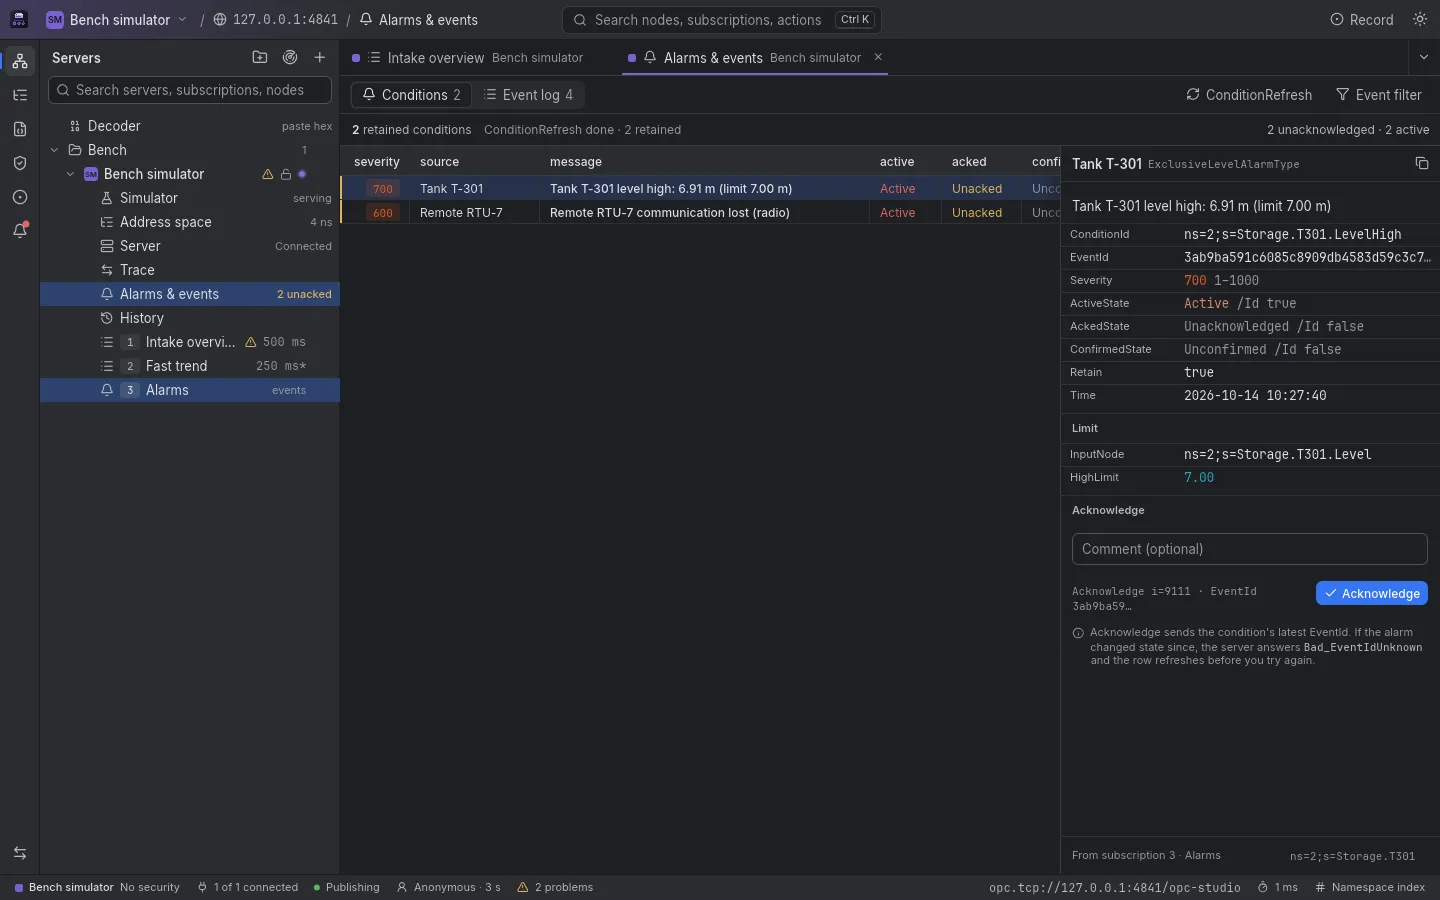1440x900 pixels.
Task: Start recording with the Record button
Action: coord(1361,19)
